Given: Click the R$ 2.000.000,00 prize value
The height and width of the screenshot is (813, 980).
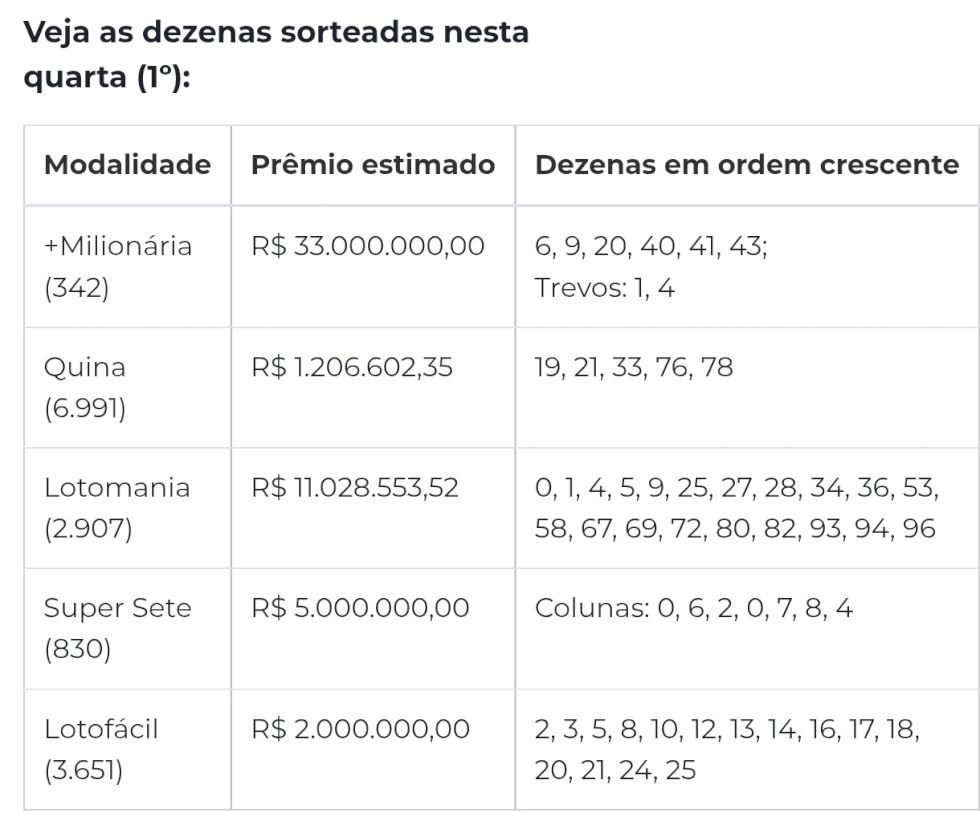Looking at the screenshot, I should click(x=360, y=729).
